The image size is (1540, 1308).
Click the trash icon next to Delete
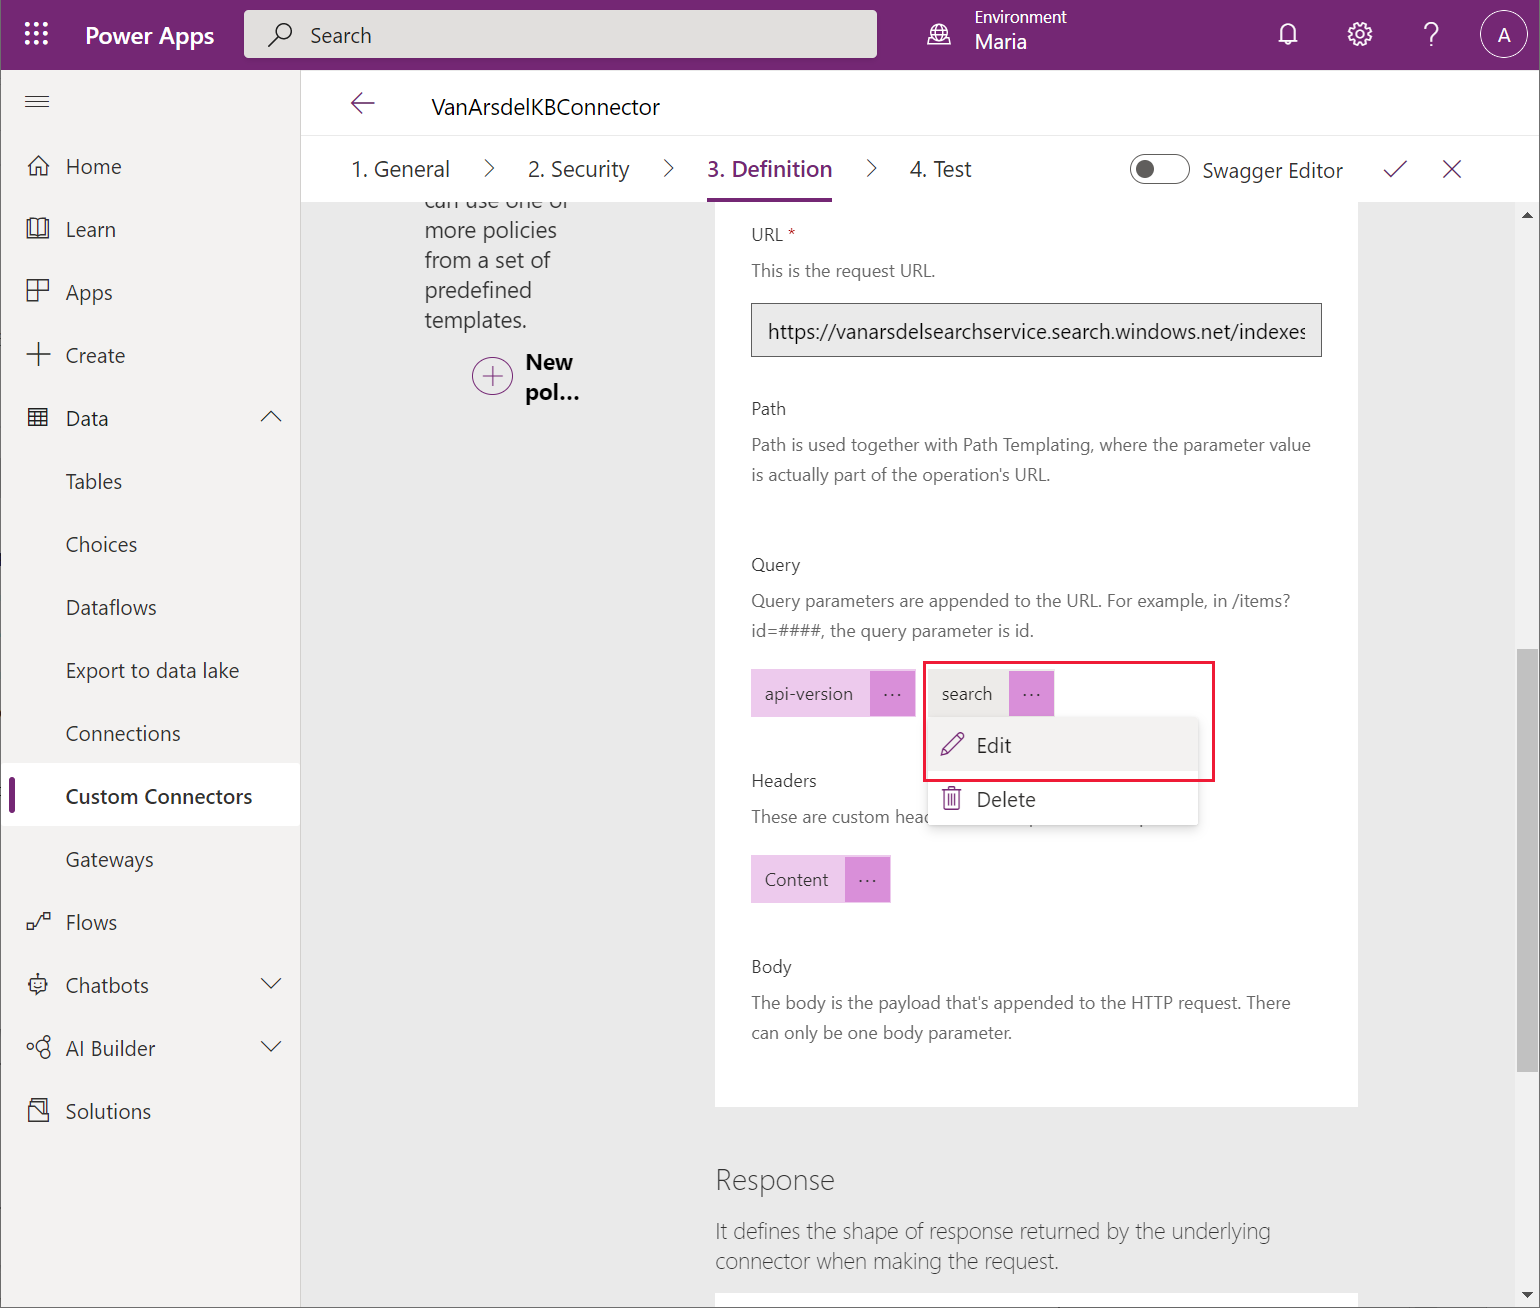click(x=952, y=798)
